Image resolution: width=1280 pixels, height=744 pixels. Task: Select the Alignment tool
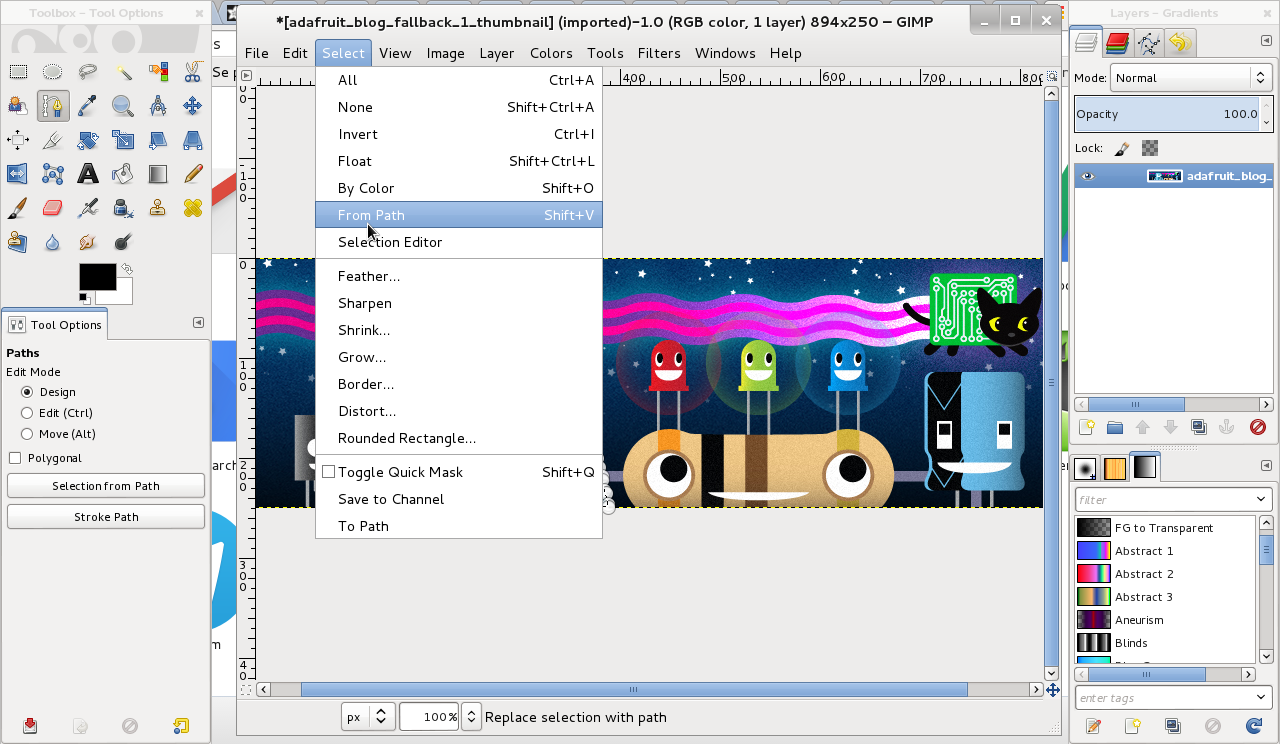click(x=18, y=140)
